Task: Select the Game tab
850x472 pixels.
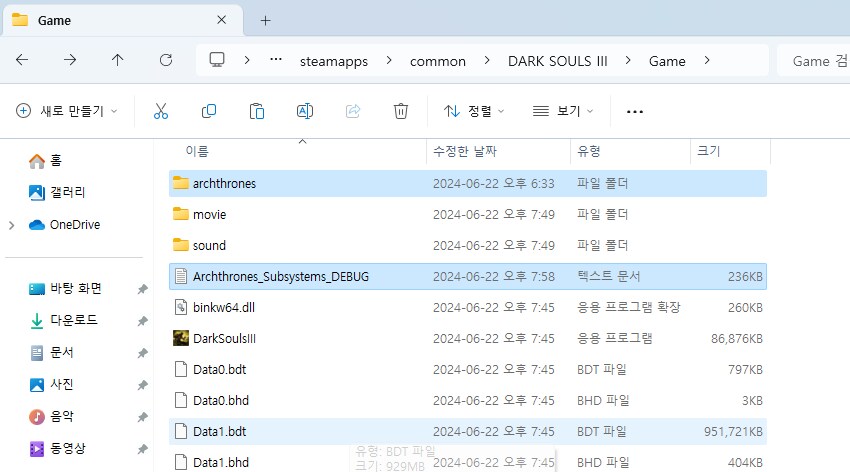Action: (x=123, y=21)
